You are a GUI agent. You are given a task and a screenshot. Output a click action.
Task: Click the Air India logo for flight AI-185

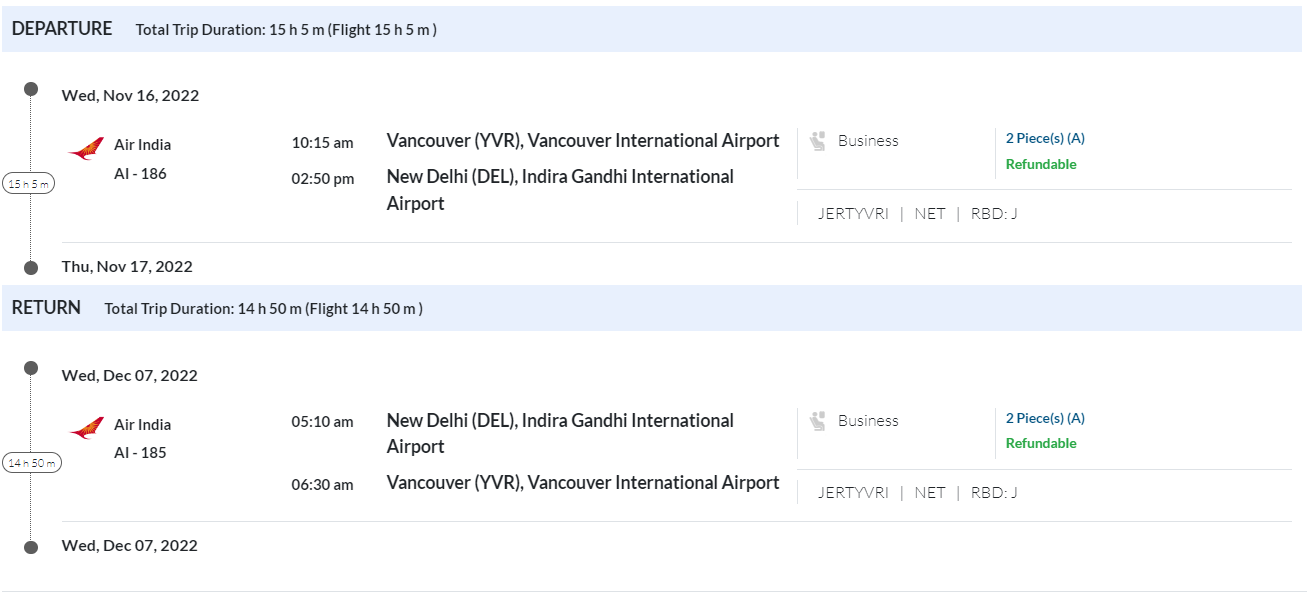coord(86,429)
